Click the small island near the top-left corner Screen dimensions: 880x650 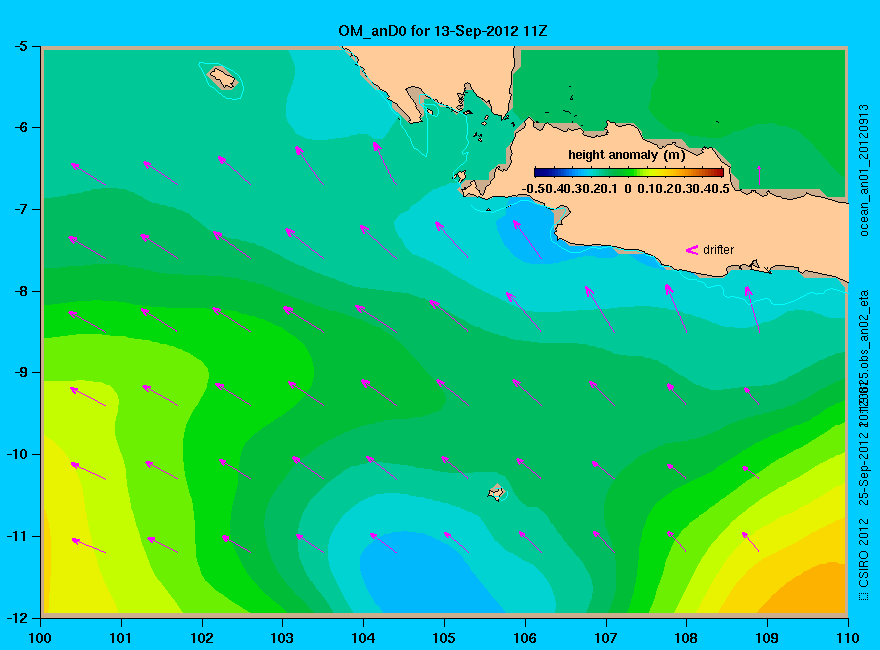(223, 78)
